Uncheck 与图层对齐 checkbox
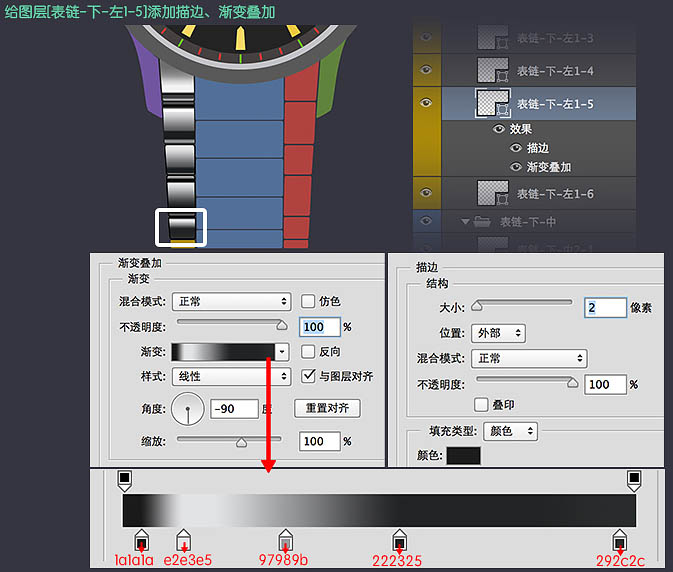 pos(308,377)
